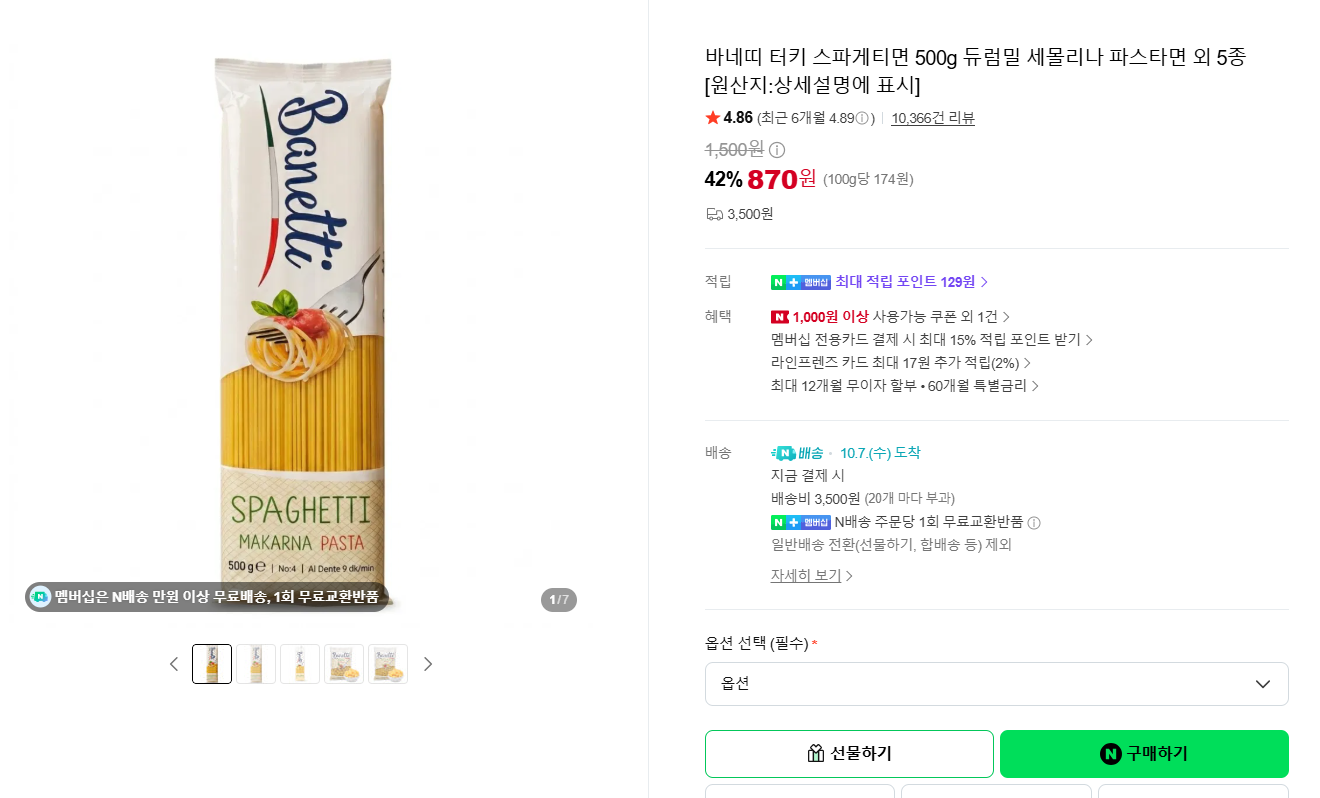This screenshot has height=798, width=1320.
Task: Click the green 구매하기 button
Action: pyautogui.click(x=1144, y=754)
